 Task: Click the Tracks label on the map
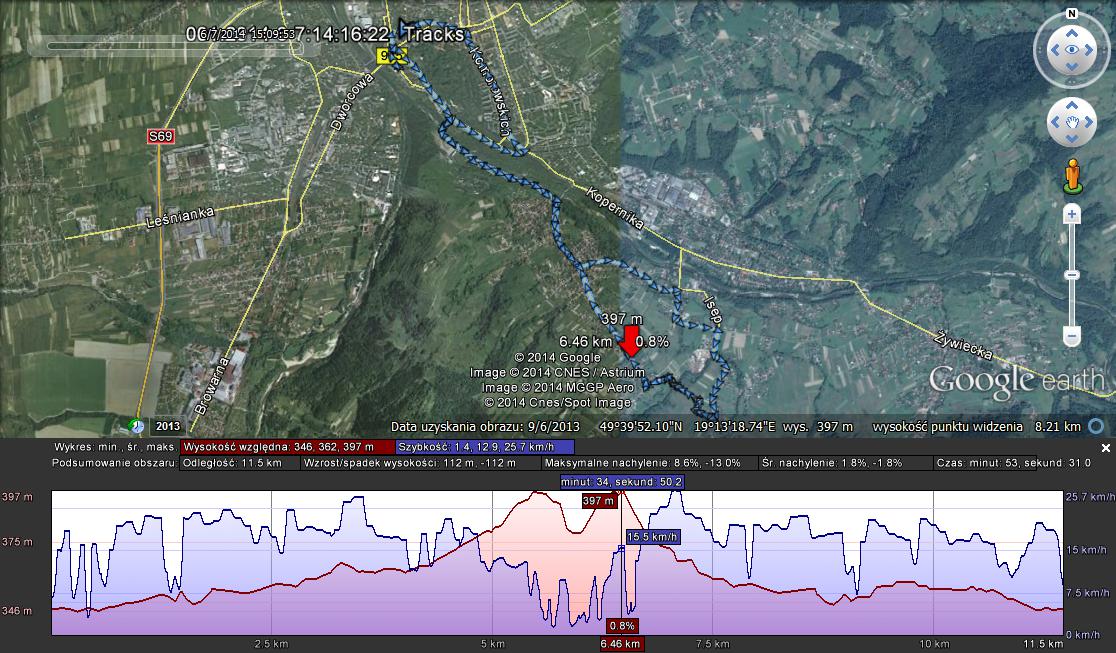click(436, 34)
